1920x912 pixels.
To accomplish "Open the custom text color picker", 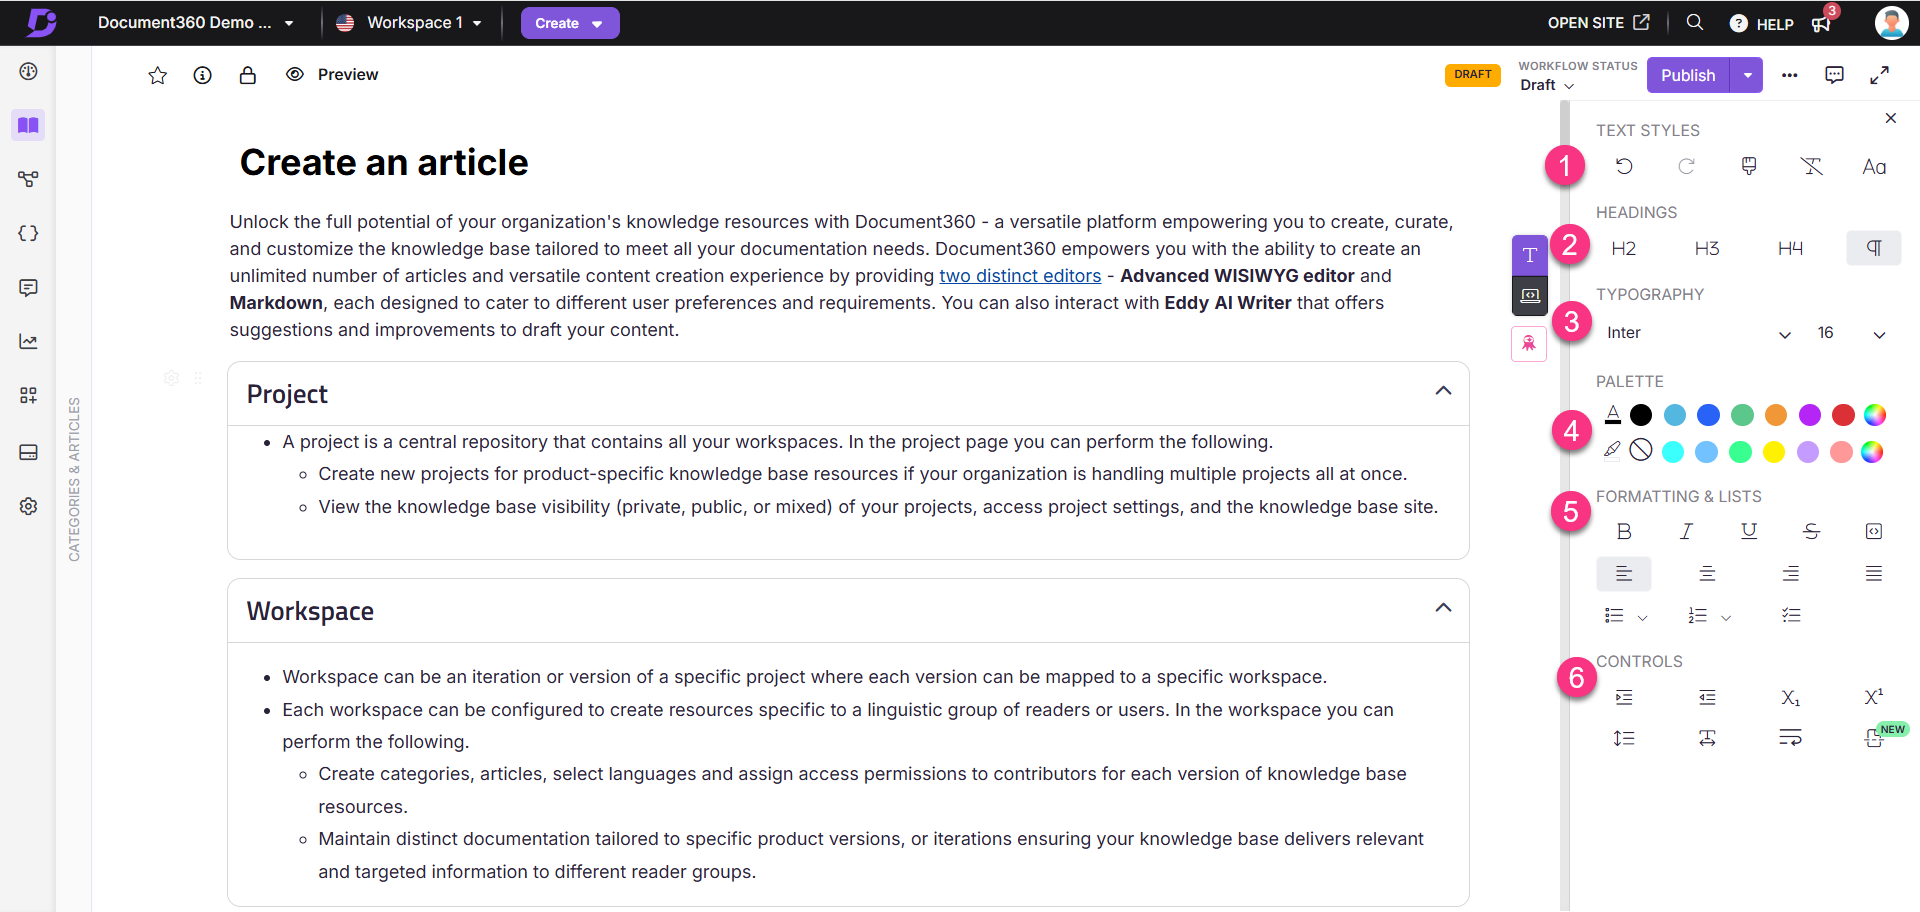I will 1875,415.
